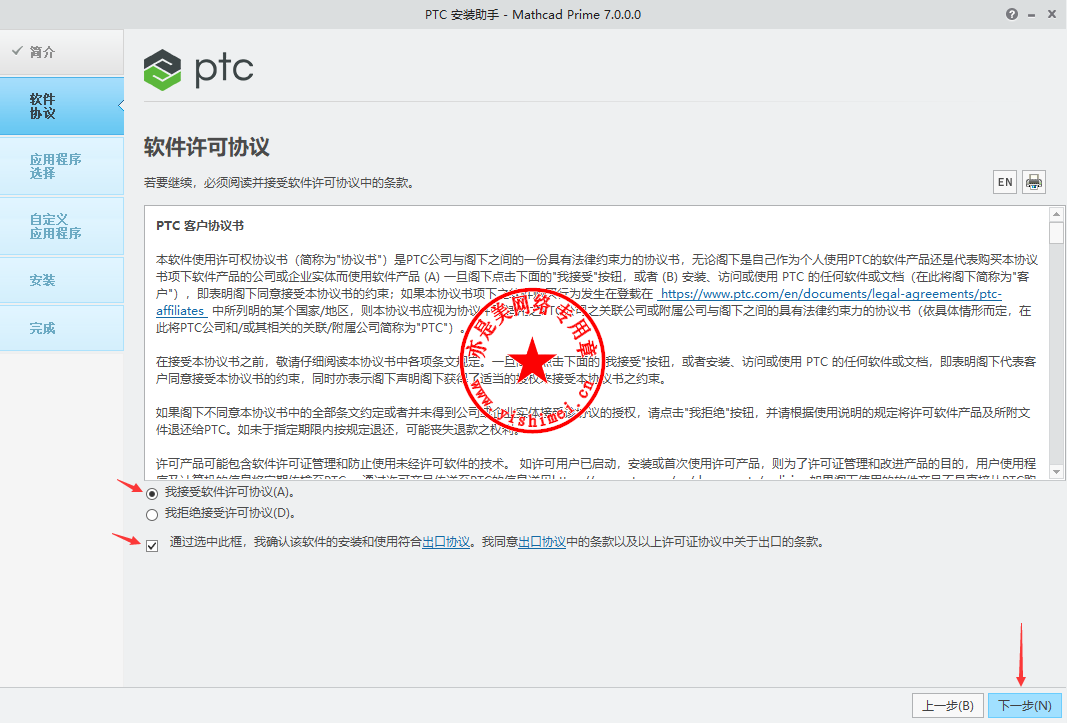
Task: Click 下一步(N) button
Action: [x=1024, y=706]
